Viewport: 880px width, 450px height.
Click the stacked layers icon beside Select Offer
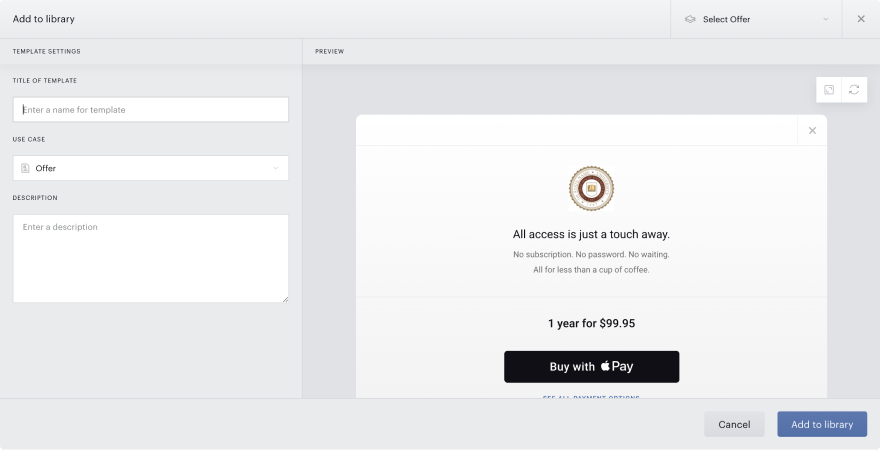coord(690,19)
